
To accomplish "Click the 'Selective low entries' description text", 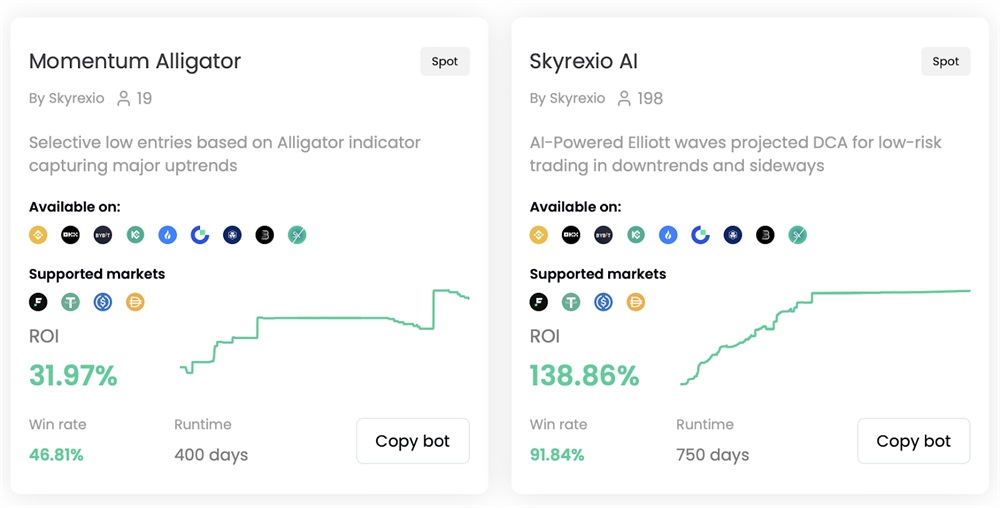I will (x=224, y=154).
